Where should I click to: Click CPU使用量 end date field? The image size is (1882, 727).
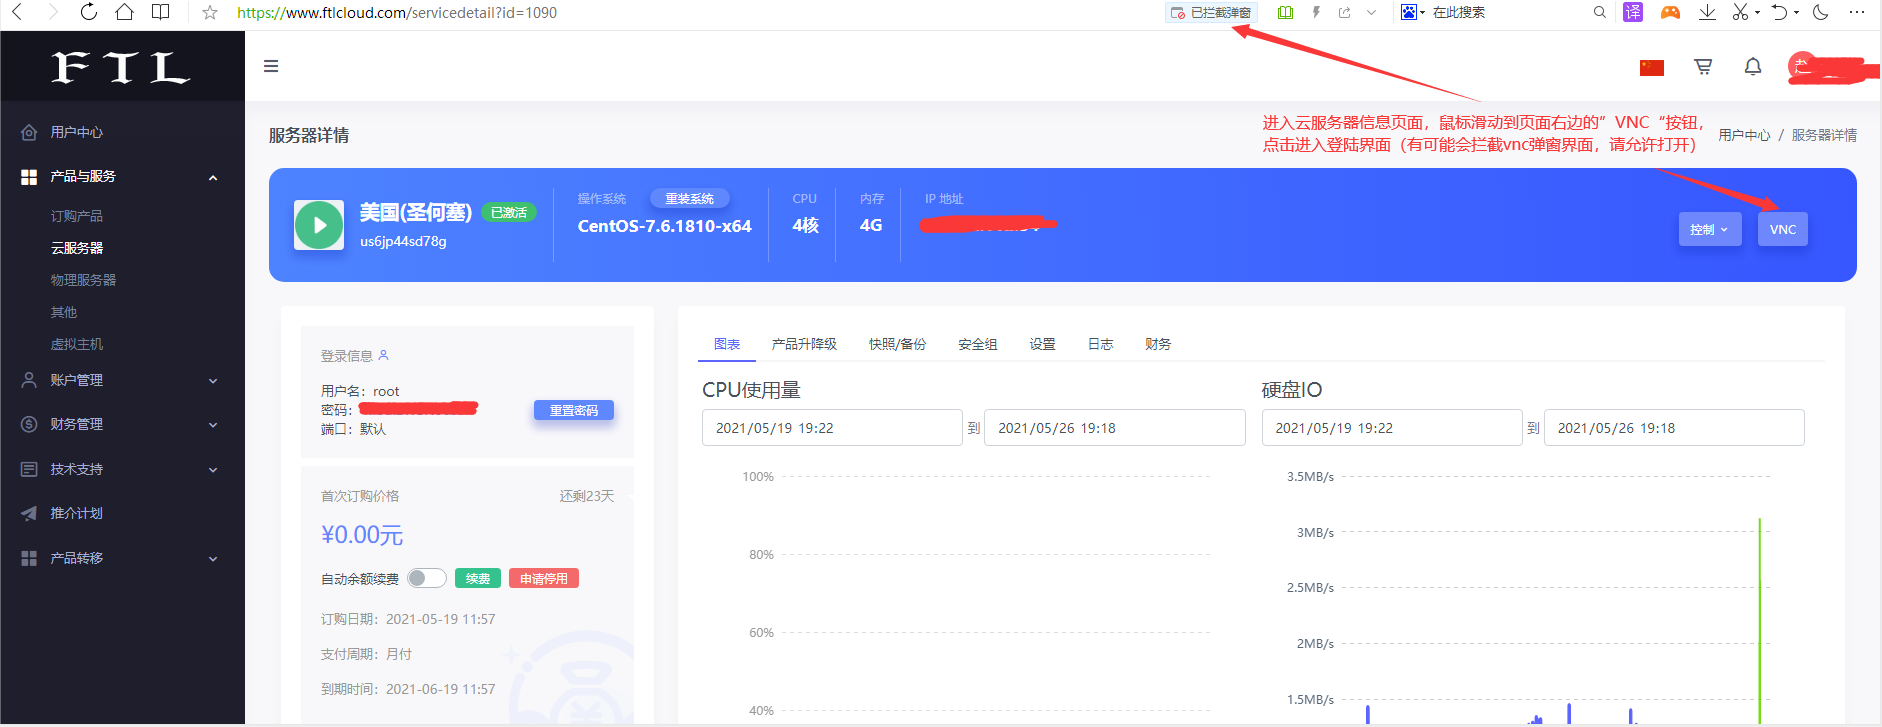pyautogui.click(x=1115, y=428)
